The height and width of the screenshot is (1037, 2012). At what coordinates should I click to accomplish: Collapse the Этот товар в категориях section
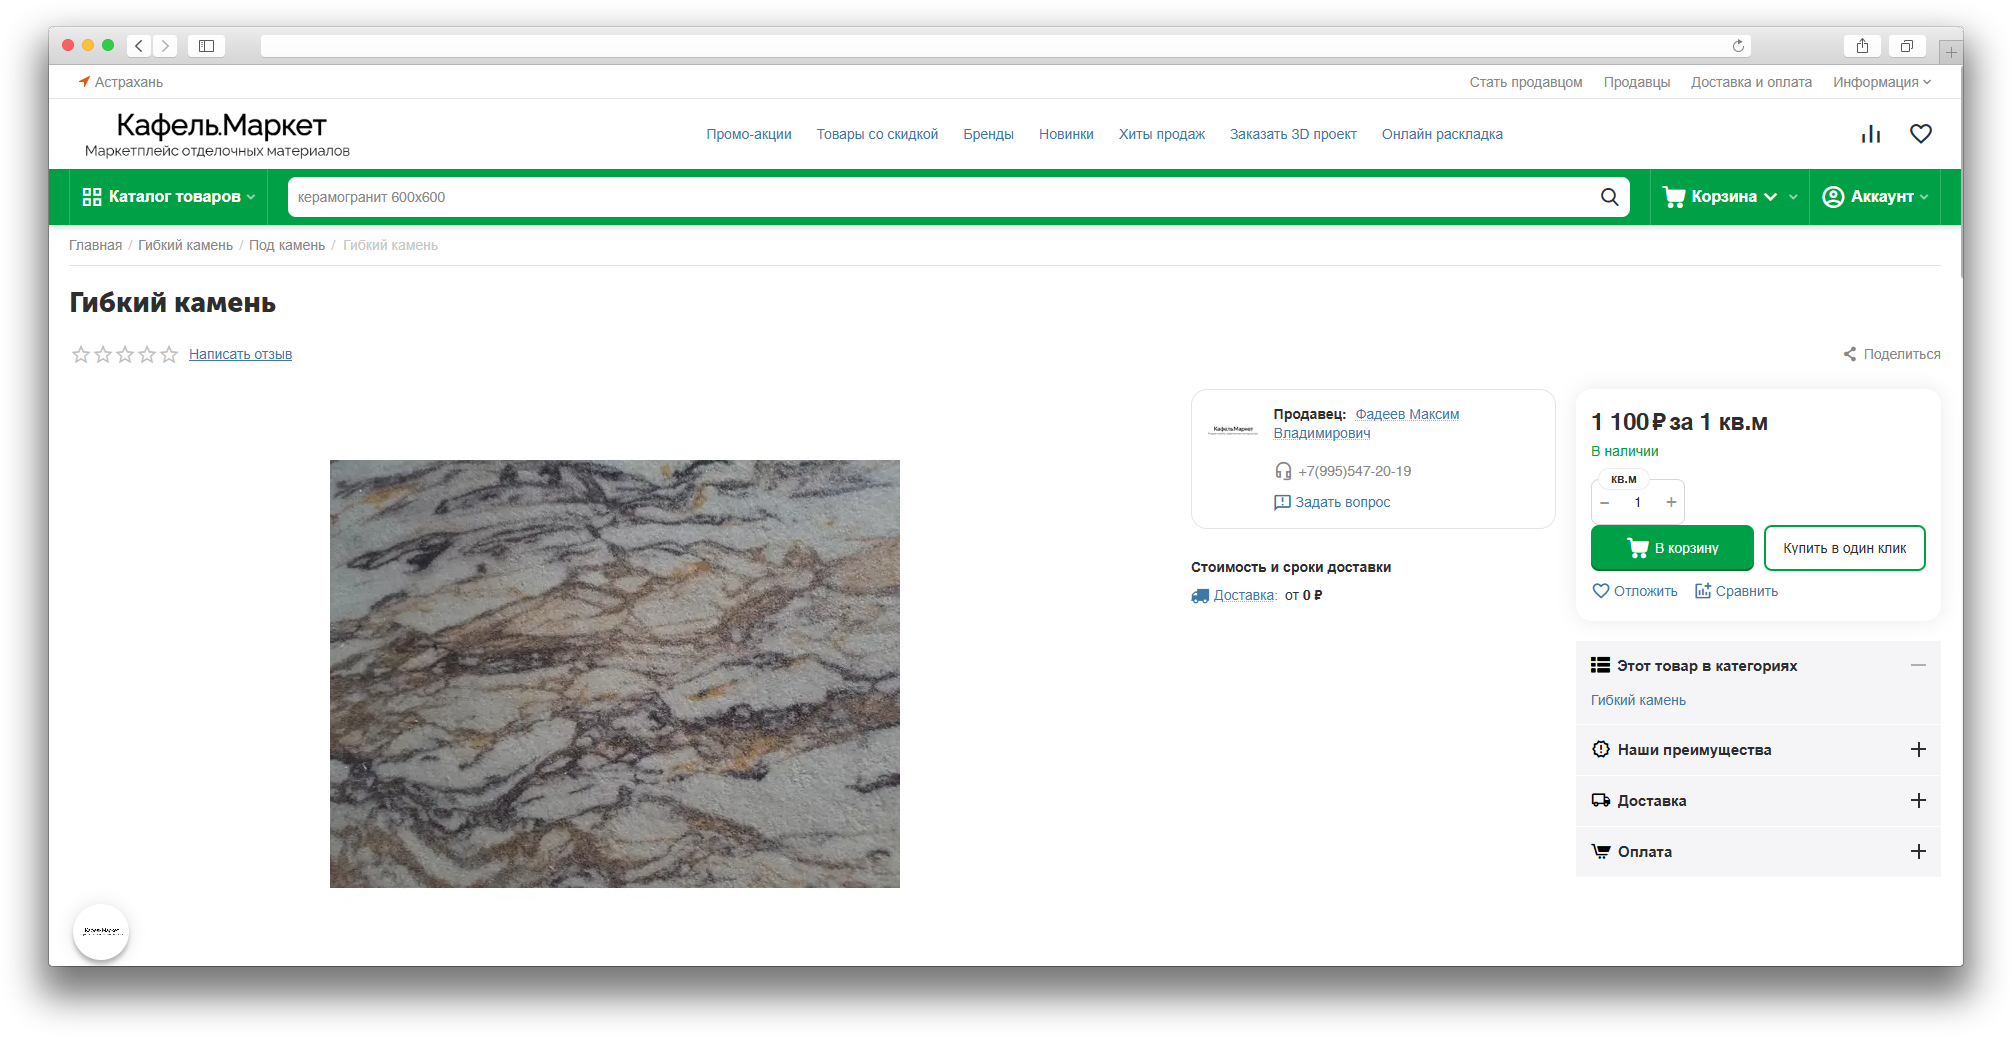(x=1918, y=666)
